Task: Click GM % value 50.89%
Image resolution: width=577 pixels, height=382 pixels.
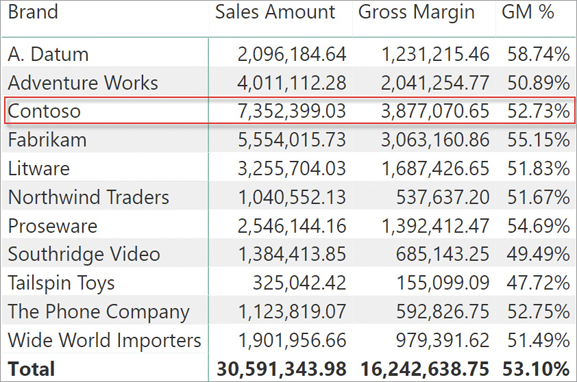Action: click(539, 83)
